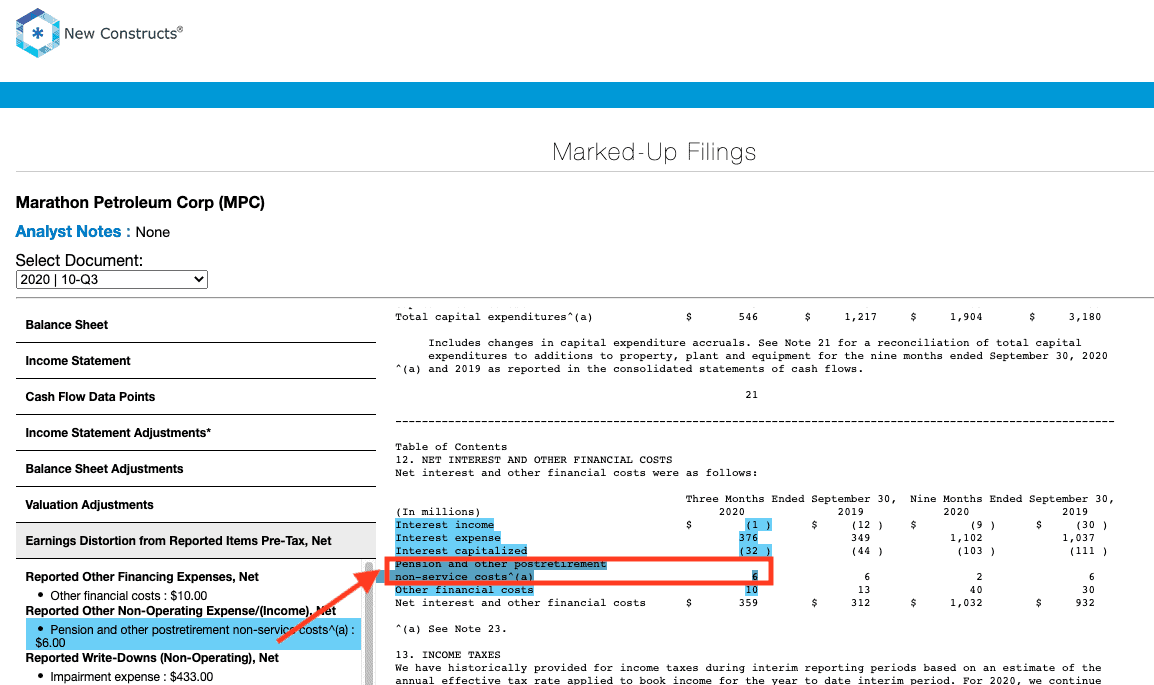The width and height of the screenshot is (1154, 685).
Task: Open Income Statement Adjustments section
Action: [196, 433]
